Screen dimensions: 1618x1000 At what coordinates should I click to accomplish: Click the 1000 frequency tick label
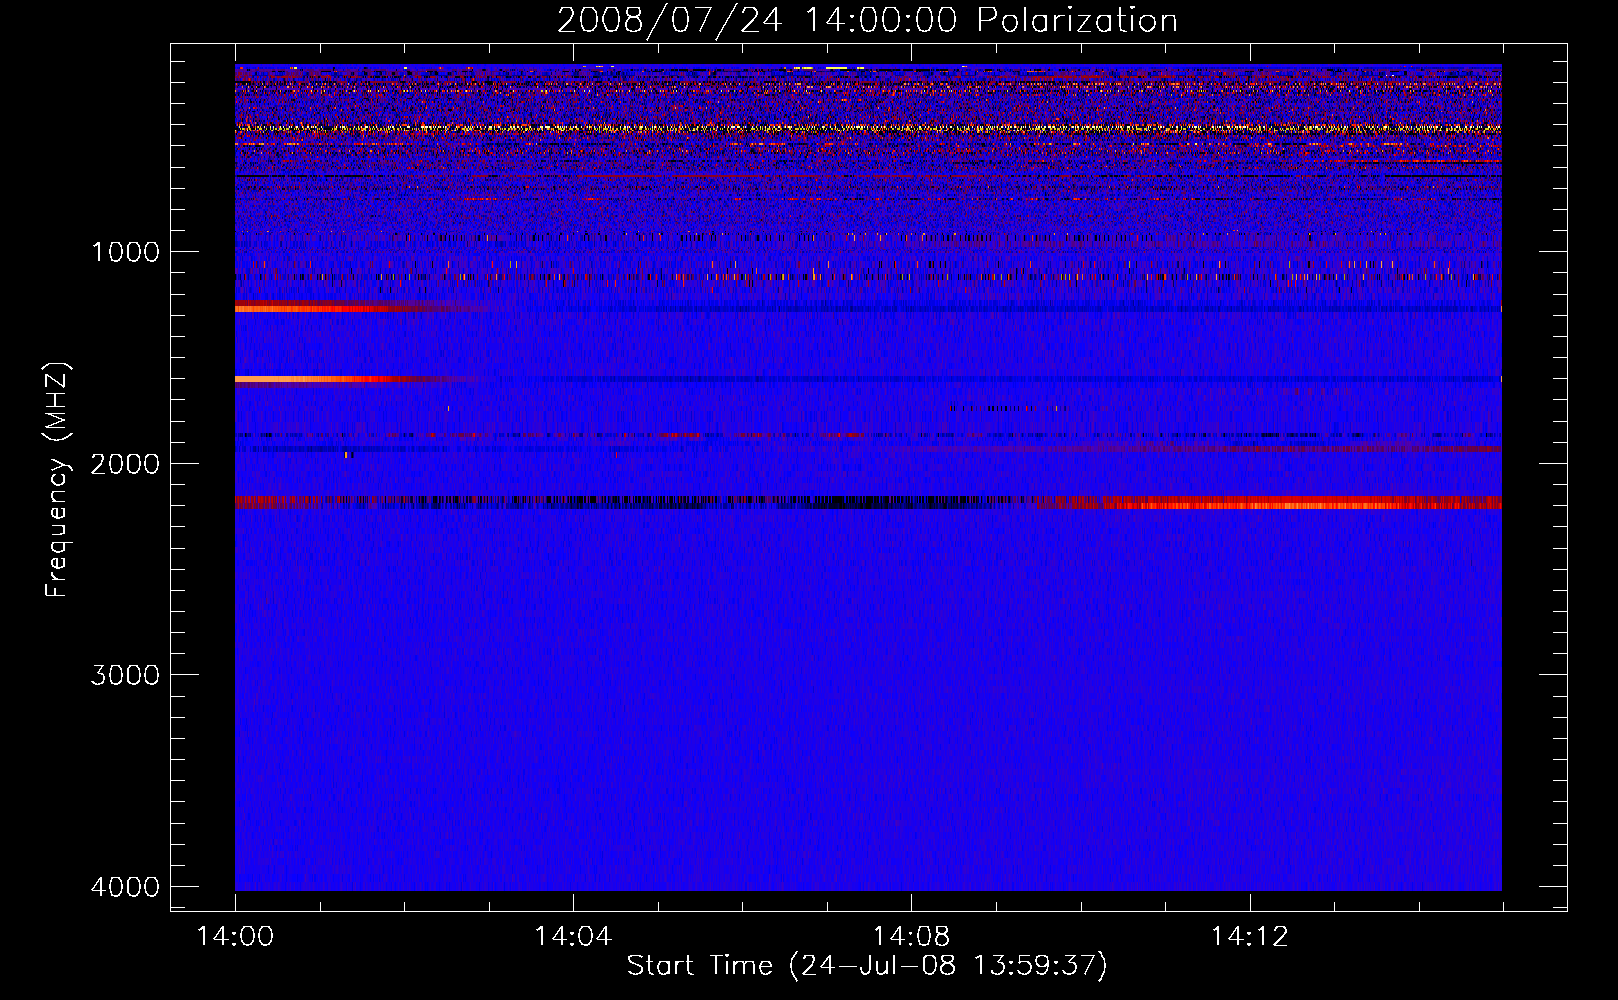click(x=125, y=251)
